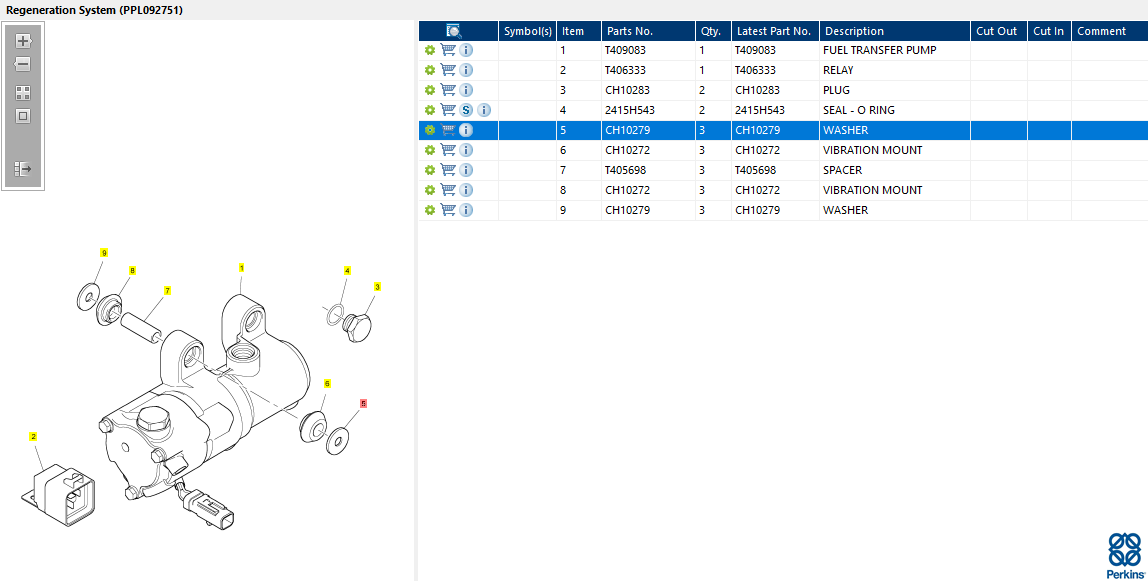Show info for item 6 VIBRATION MOUNT

click(x=466, y=150)
